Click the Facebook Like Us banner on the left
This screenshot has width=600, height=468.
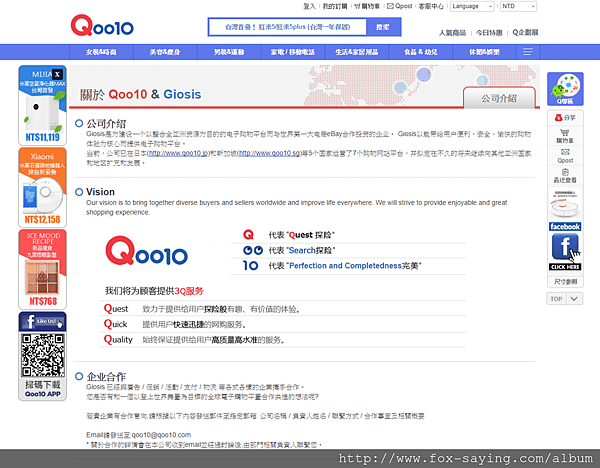click(42, 322)
